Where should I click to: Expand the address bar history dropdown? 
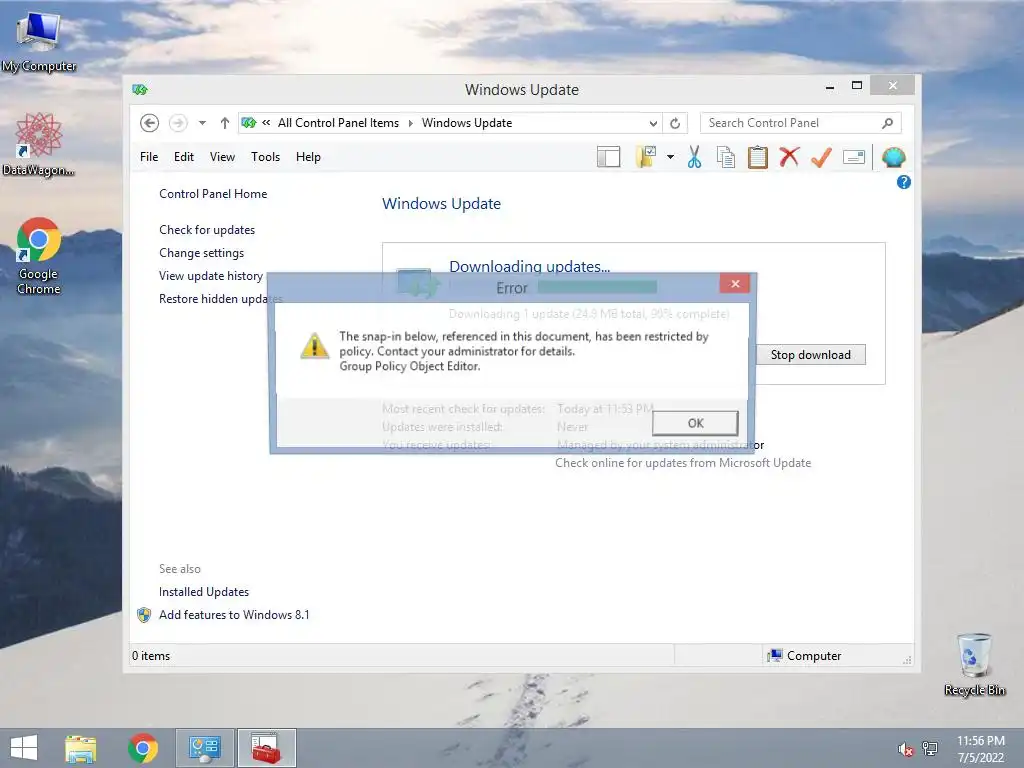coord(653,123)
